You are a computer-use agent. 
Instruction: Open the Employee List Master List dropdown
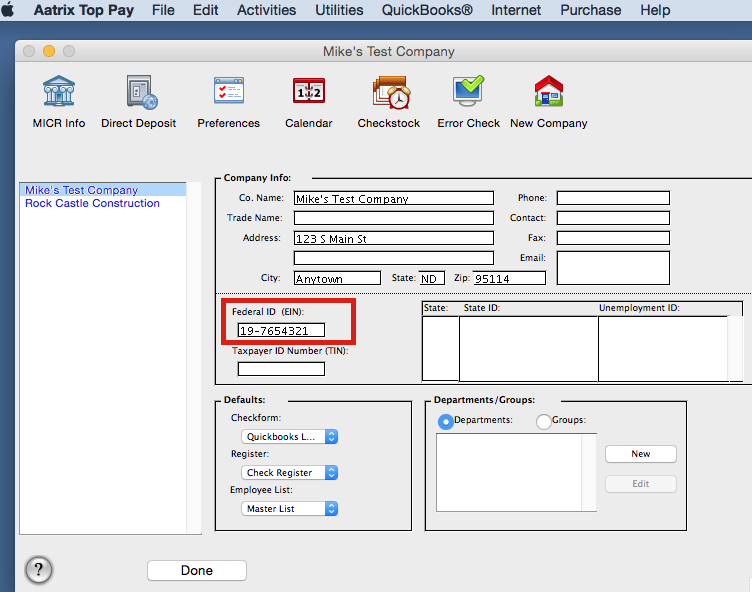tap(290, 509)
